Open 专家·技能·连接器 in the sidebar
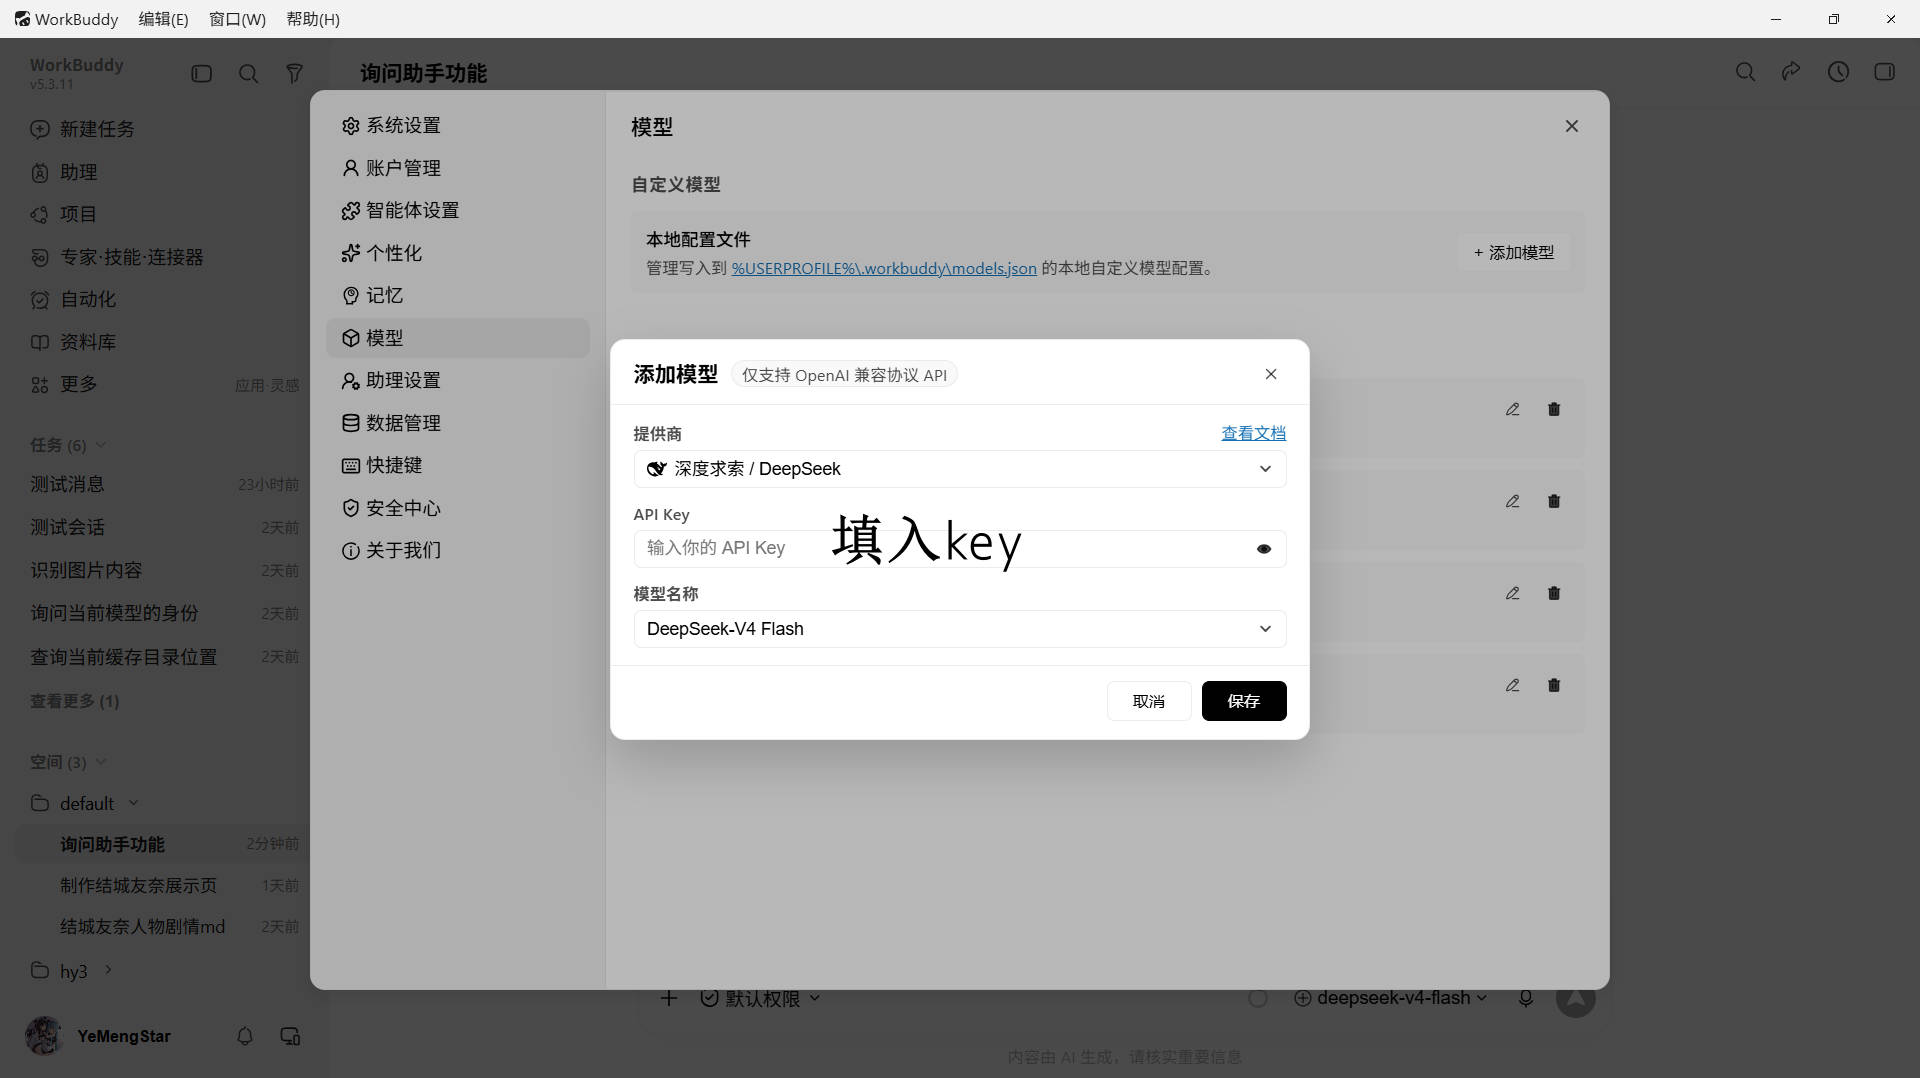This screenshot has height=1078, width=1920. (x=117, y=257)
